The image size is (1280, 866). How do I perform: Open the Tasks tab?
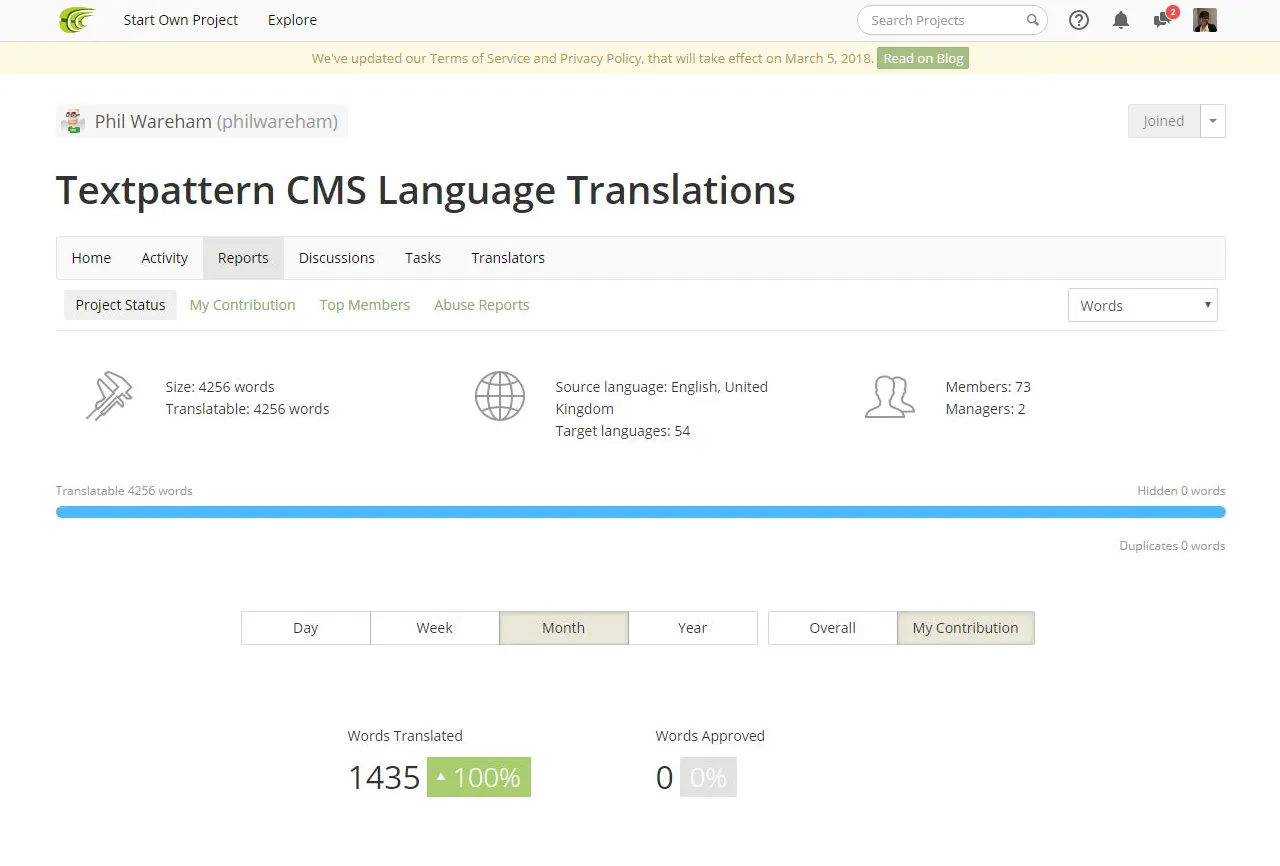[x=423, y=258]
